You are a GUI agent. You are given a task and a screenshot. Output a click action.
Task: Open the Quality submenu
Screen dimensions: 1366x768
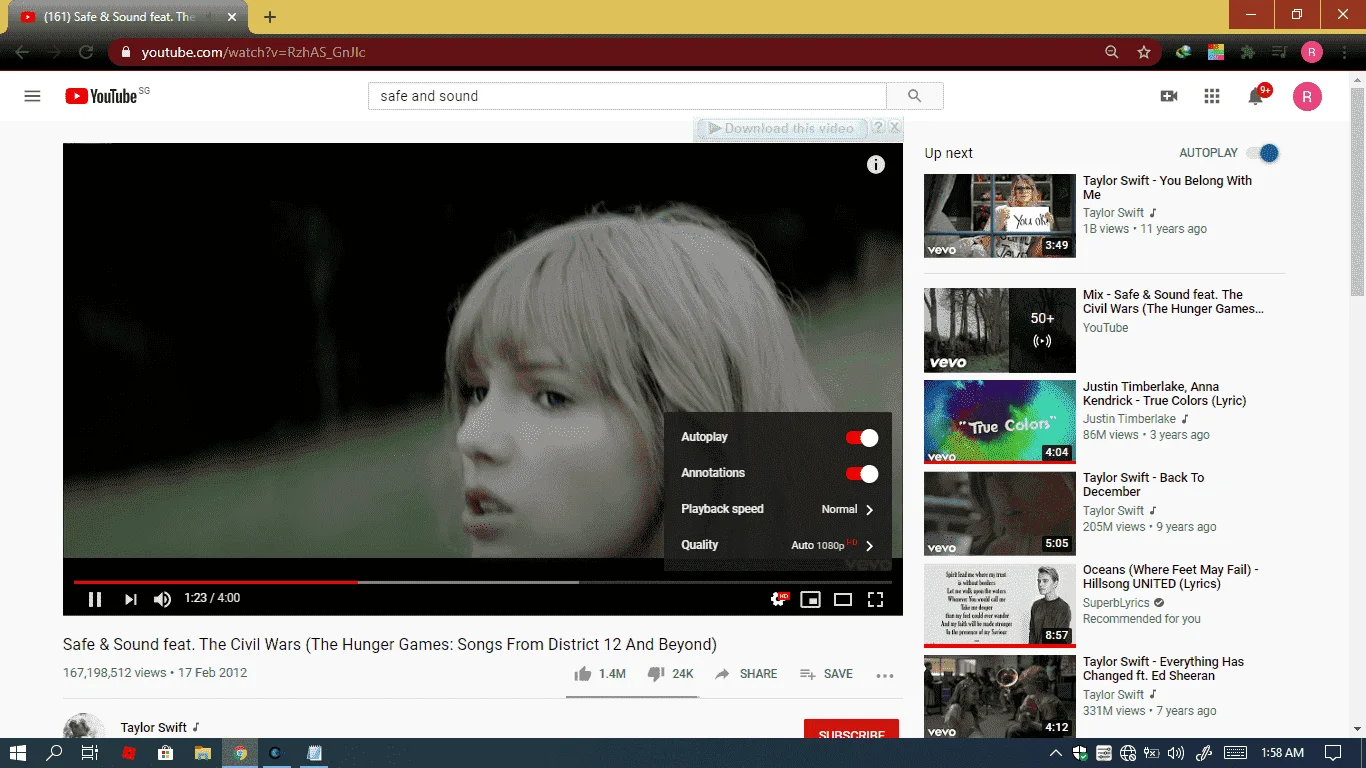point(777,545)
